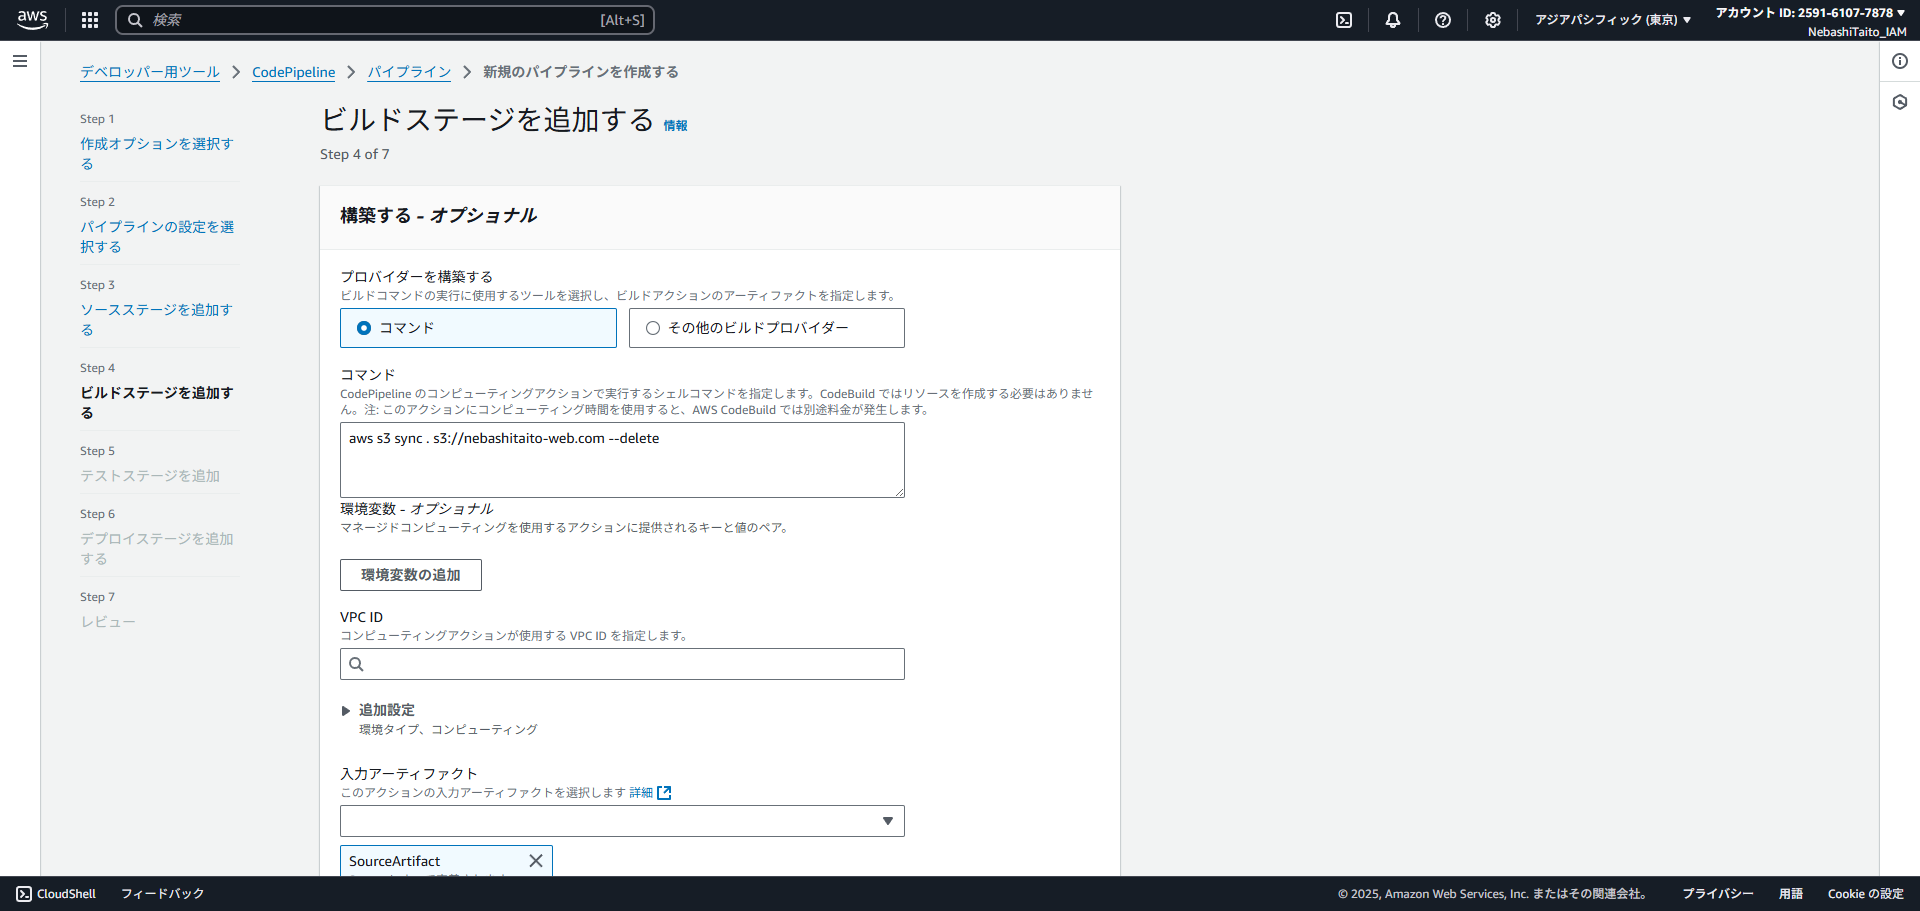Toggle the hamburger side navigation menu

20,61
